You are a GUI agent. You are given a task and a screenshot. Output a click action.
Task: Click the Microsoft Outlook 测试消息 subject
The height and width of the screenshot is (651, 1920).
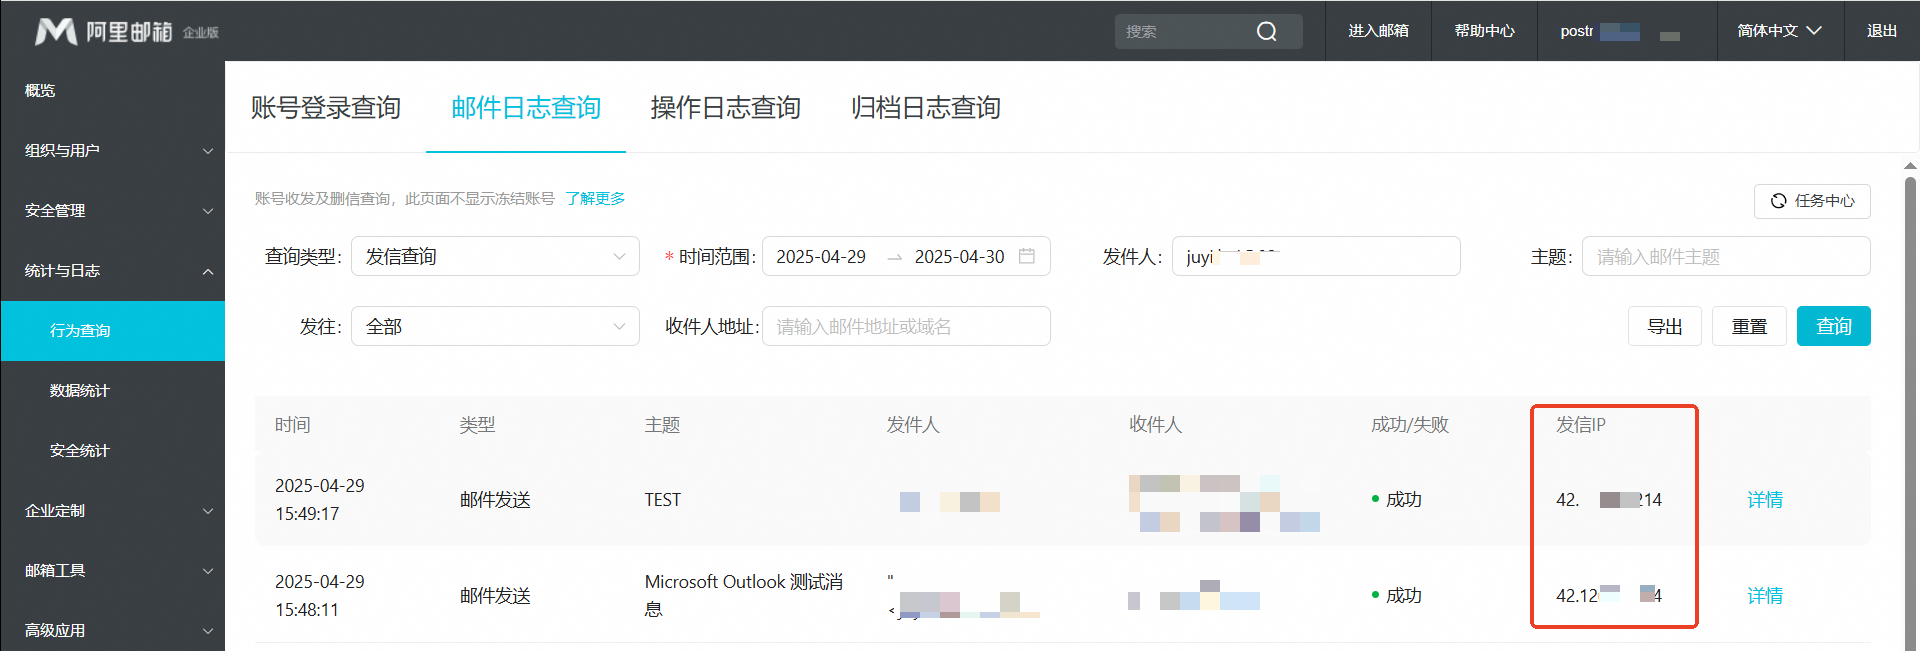[744, 595]
